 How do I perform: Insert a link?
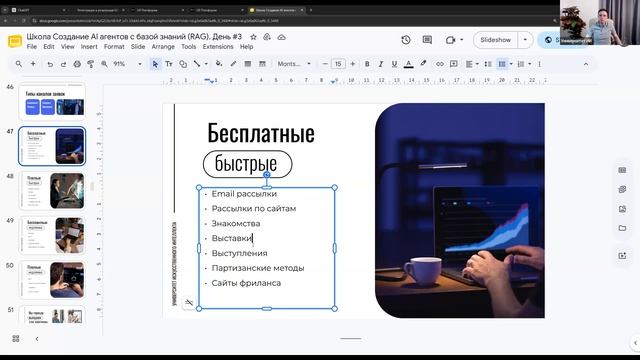click(x=440, y=64)
